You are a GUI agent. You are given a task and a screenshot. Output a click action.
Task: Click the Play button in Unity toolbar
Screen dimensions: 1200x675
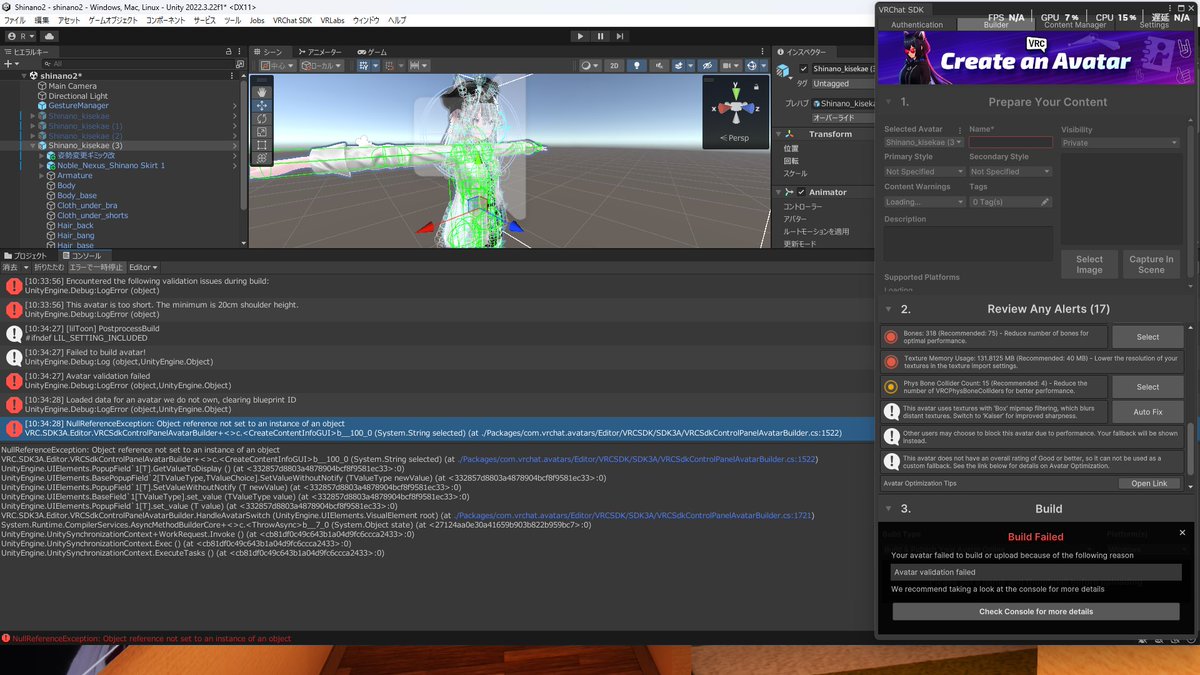click(580, 36)
